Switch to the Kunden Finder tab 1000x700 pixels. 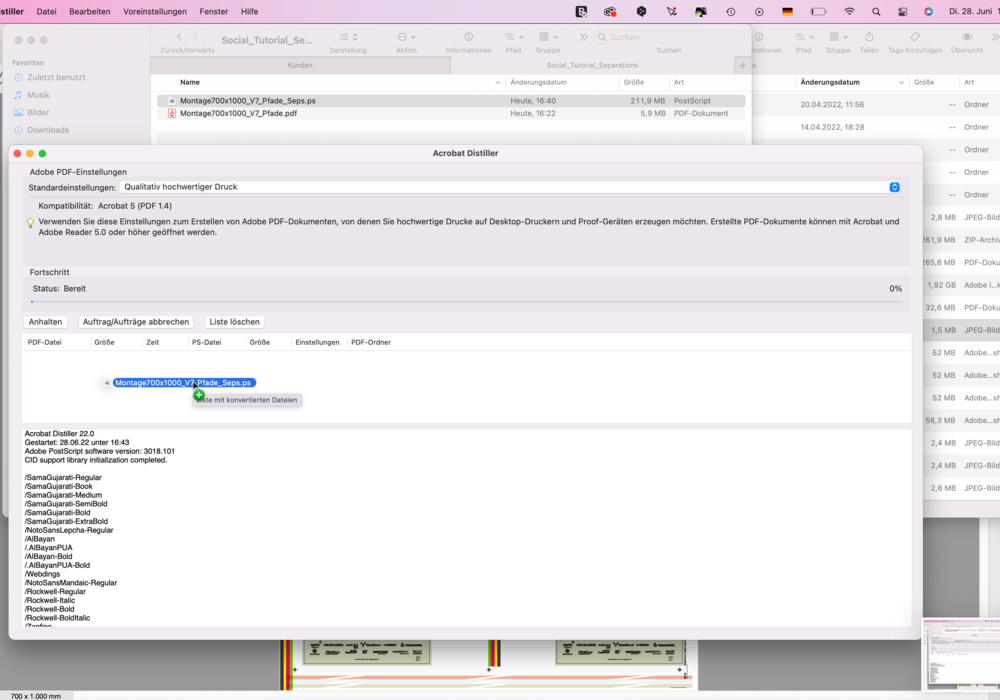(x=300, y=65)
